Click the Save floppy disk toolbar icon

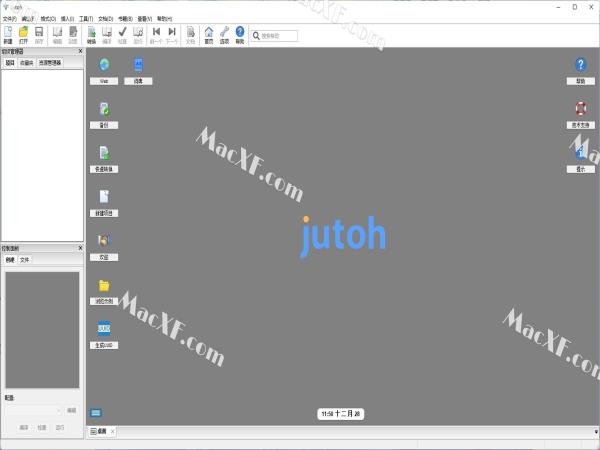point(39,35)
